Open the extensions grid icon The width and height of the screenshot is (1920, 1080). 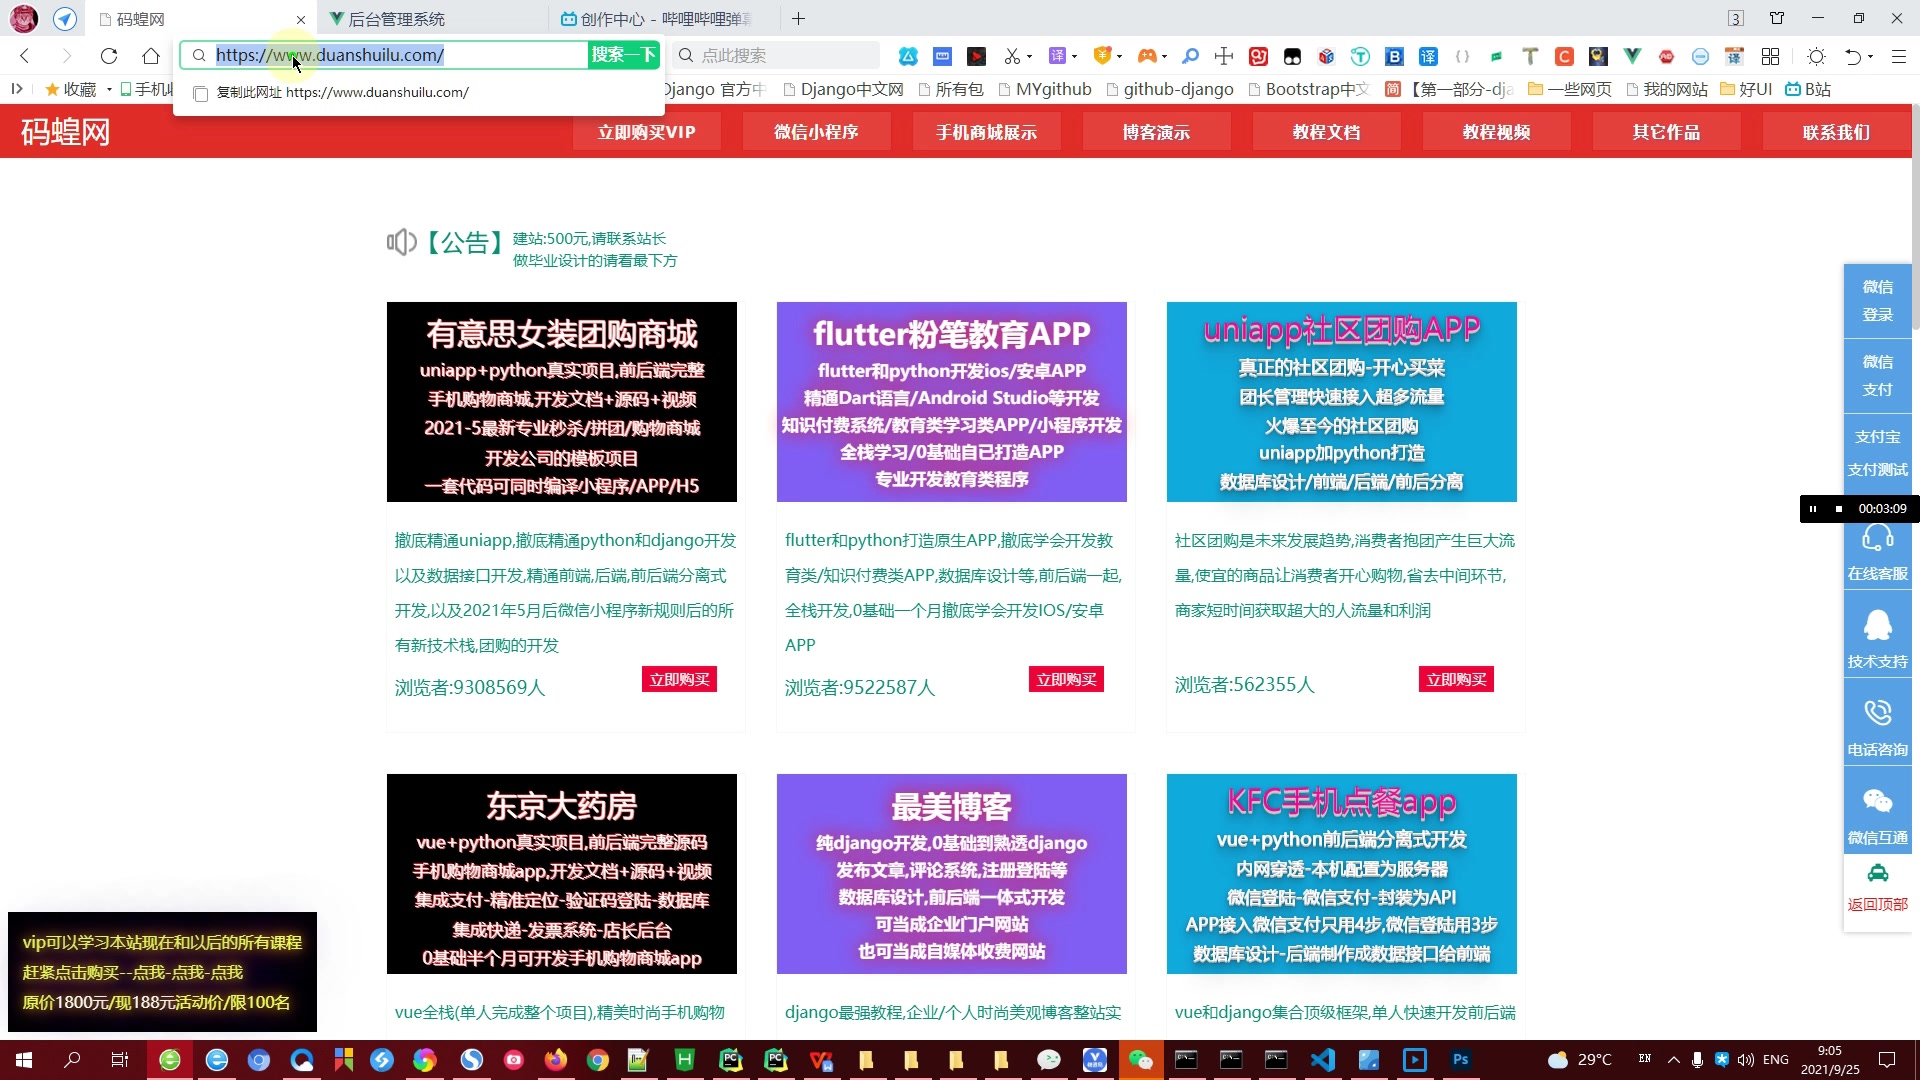1770,56
